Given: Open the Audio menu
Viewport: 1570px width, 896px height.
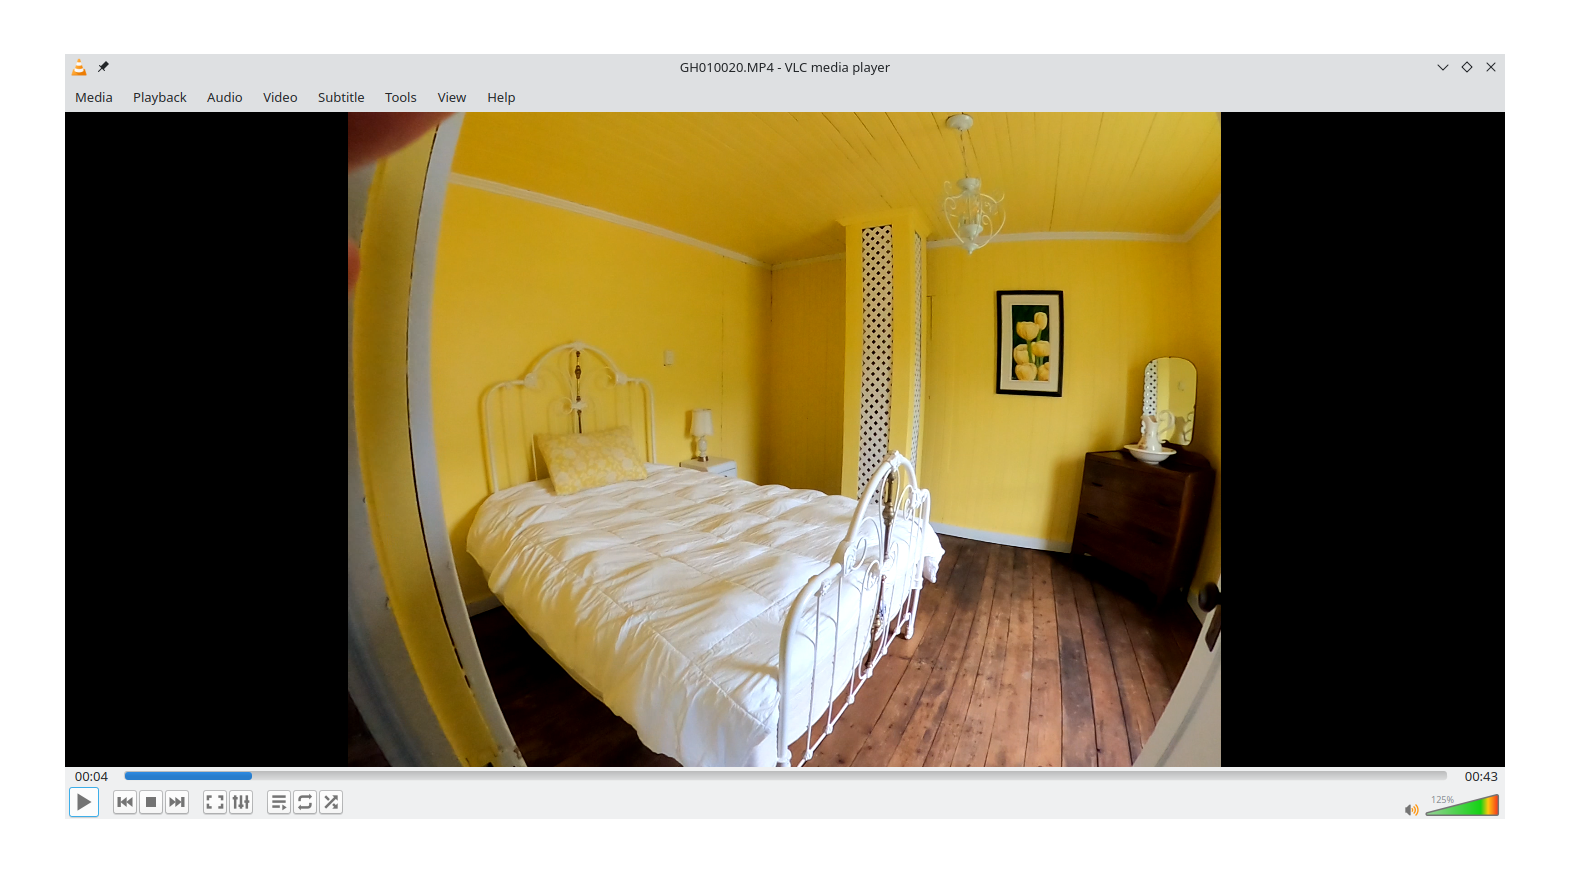Looking at the screenshot, I should pos(225,97).
